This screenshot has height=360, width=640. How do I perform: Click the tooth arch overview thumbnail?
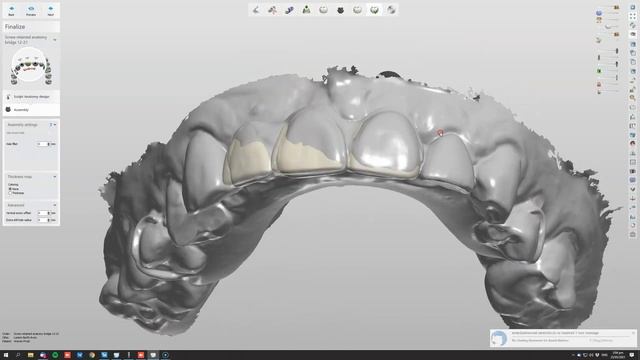click(x=31, y=66)
